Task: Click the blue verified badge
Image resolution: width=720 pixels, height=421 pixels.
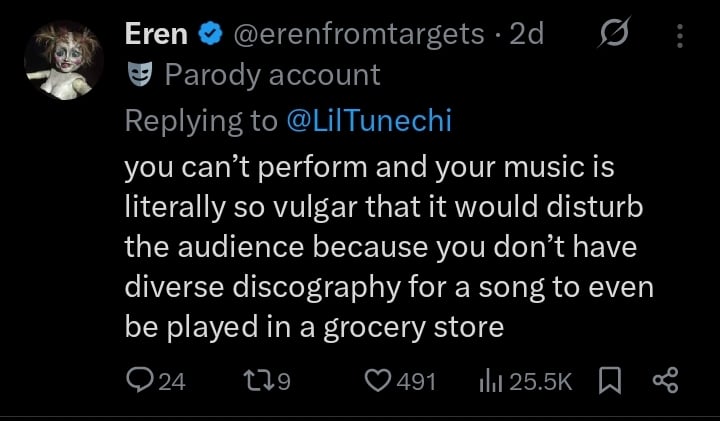Action: [210, 34]
